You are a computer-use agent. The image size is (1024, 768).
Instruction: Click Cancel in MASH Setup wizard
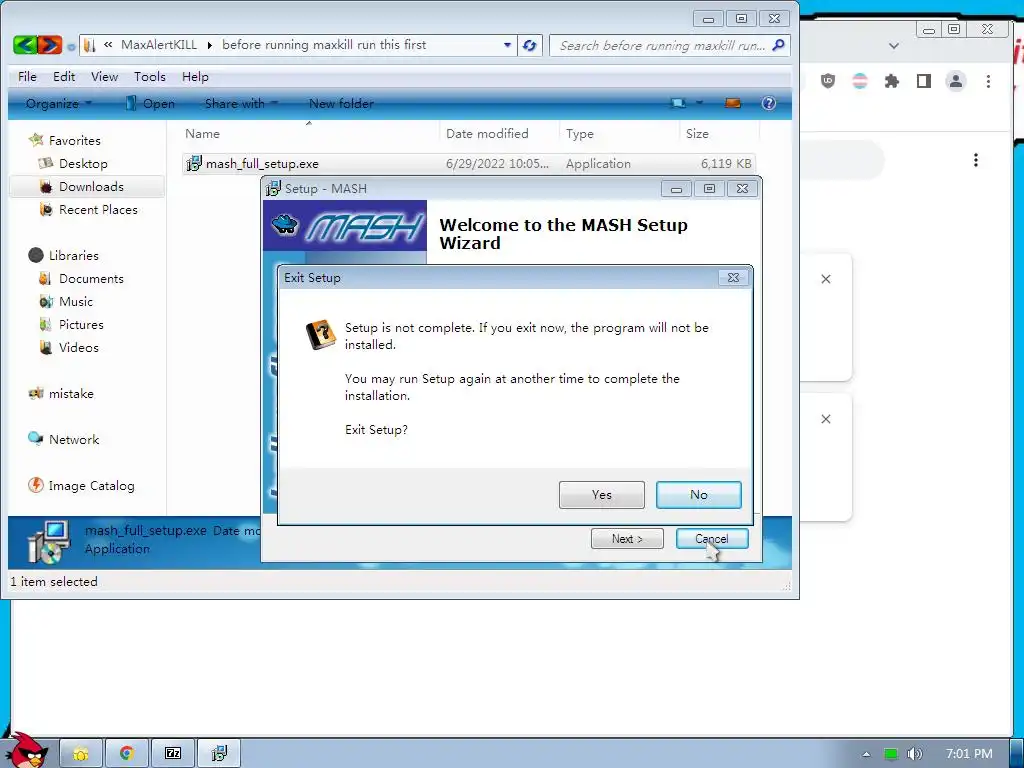coord(711,539)
